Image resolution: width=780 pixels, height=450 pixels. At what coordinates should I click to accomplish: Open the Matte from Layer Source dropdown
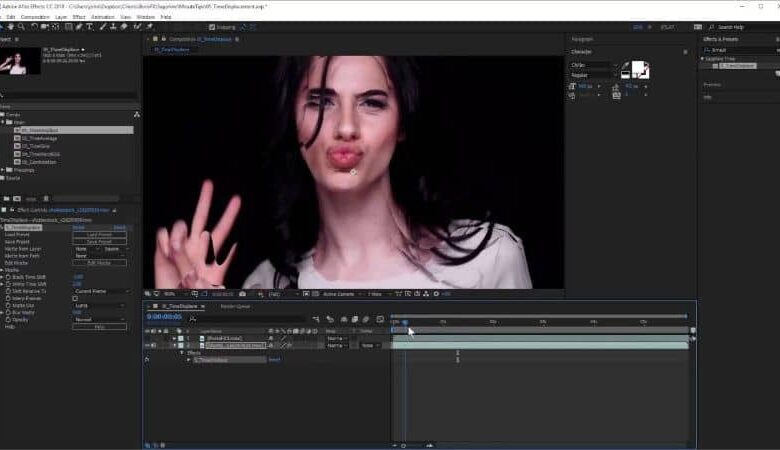pos(115,249)
